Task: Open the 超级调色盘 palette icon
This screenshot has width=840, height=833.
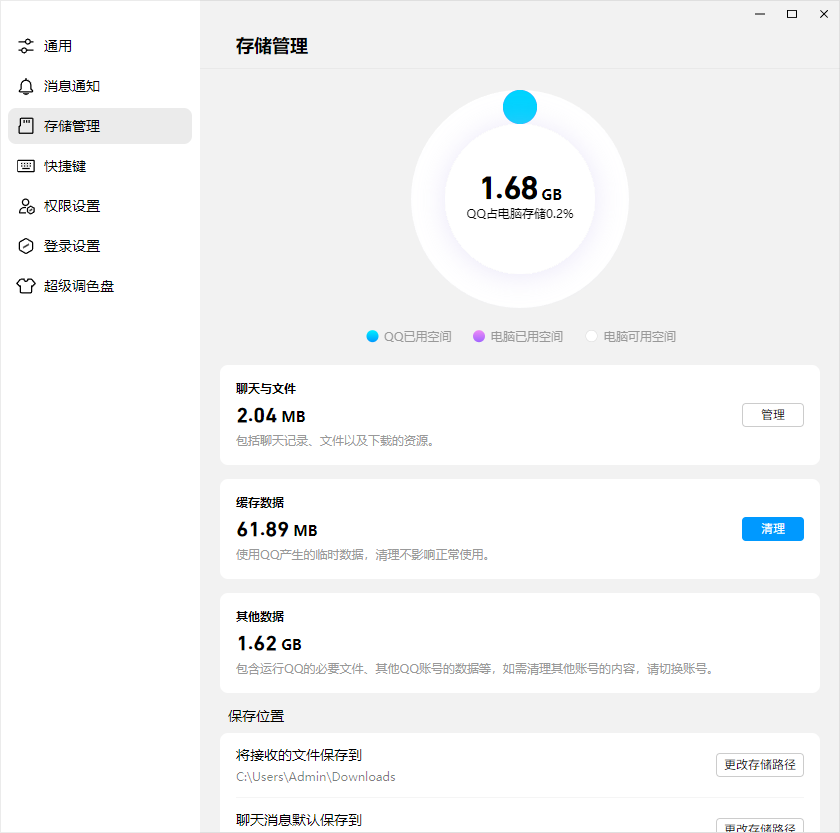Action: coord(25,286)
